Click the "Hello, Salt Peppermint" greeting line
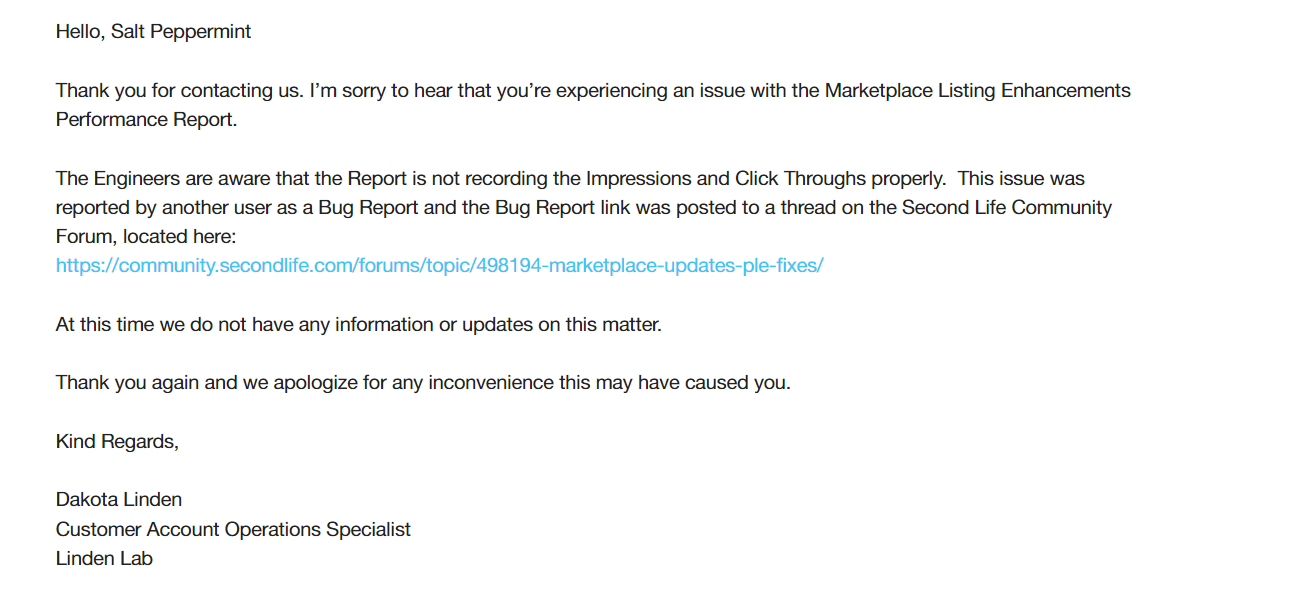Viewport: 1312px width, 589px height. click(153, 32)
